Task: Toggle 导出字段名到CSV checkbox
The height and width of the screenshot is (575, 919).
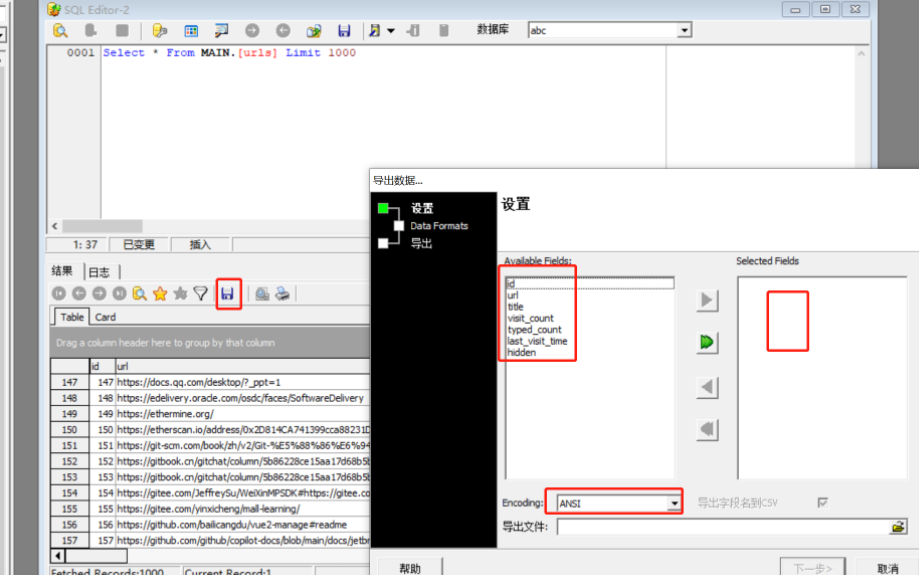Action: click(x=822, y=502)
